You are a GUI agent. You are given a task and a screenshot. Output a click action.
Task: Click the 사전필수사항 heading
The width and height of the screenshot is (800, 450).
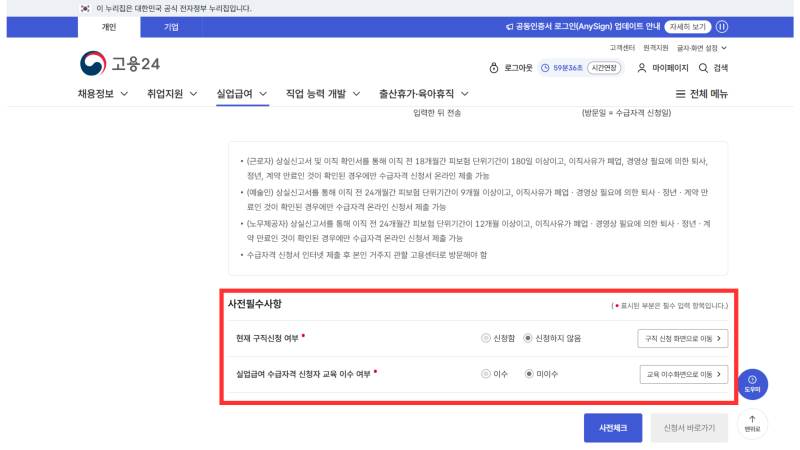point(255,304)
